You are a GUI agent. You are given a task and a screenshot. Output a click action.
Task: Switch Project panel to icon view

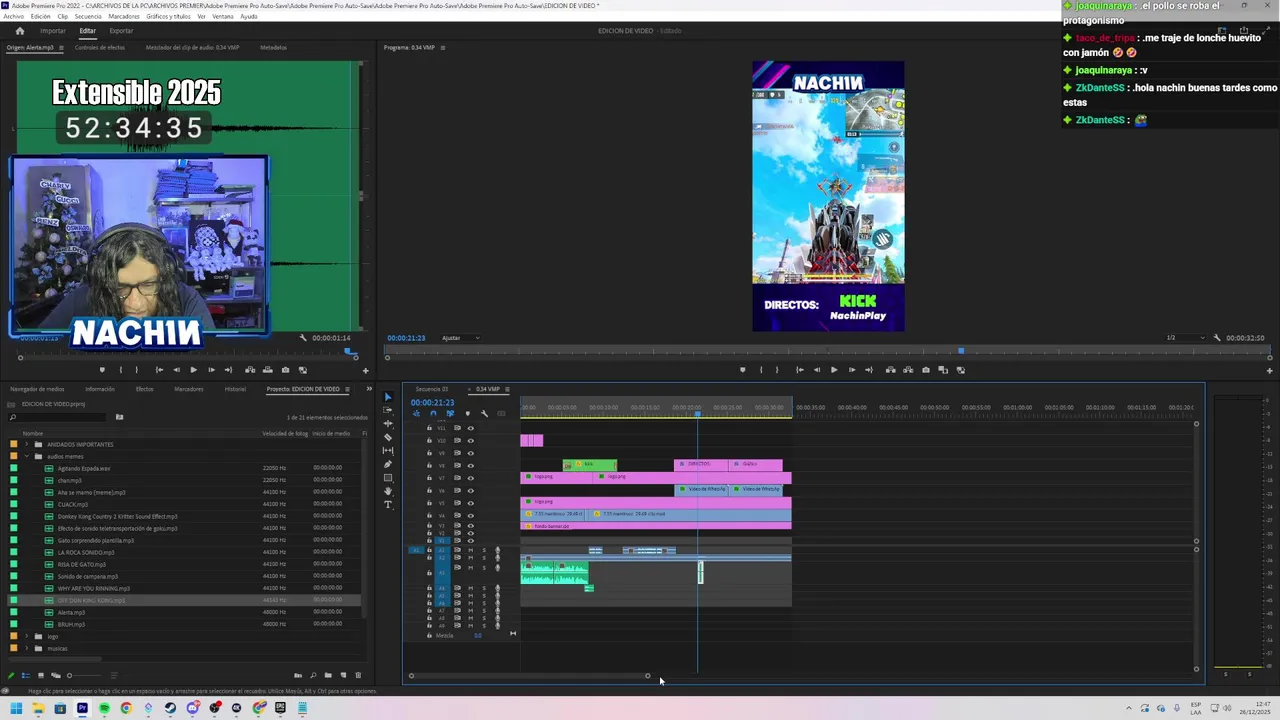coord(41,675)
